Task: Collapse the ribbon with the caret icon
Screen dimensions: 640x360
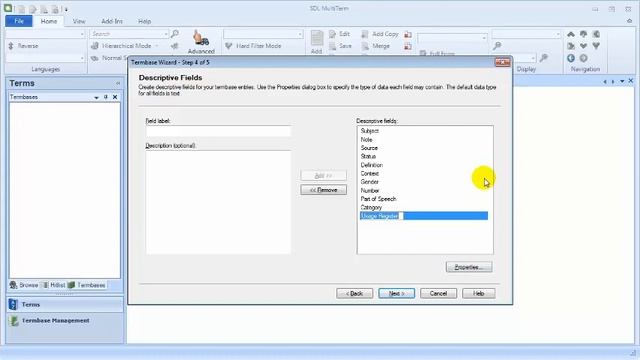Action: pos(629,21)
